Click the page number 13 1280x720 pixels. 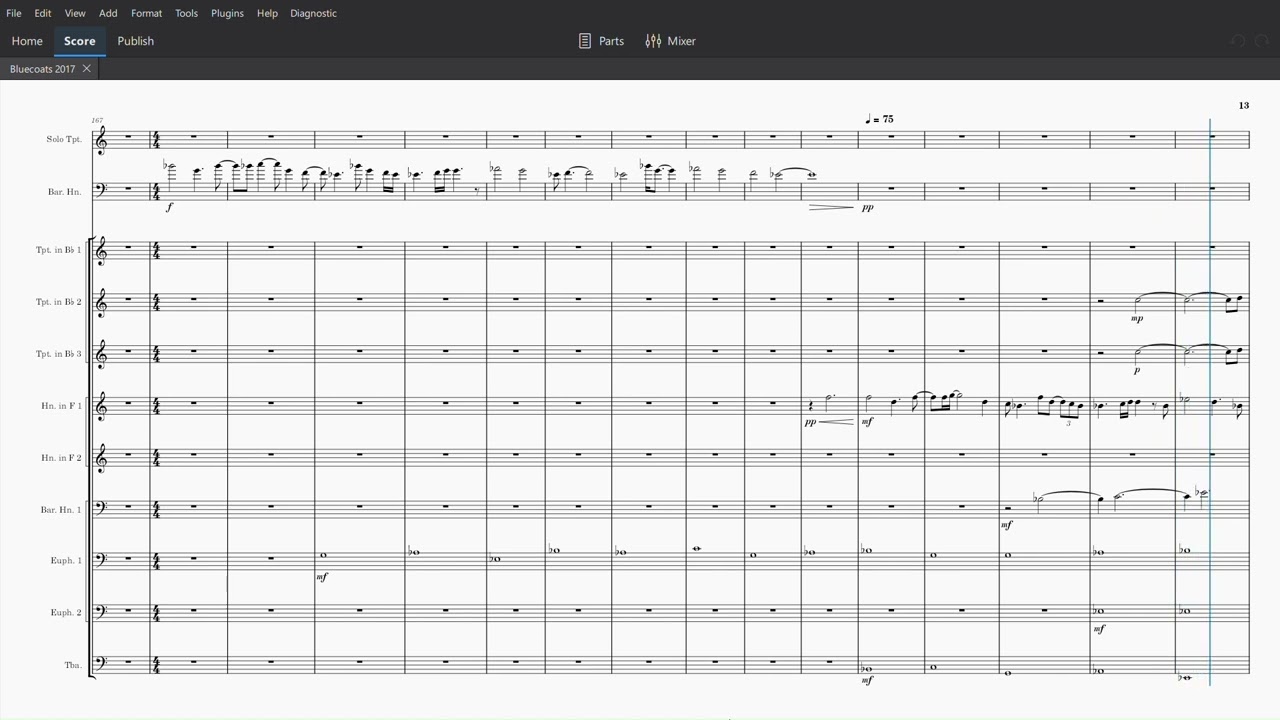(1244, 105)
